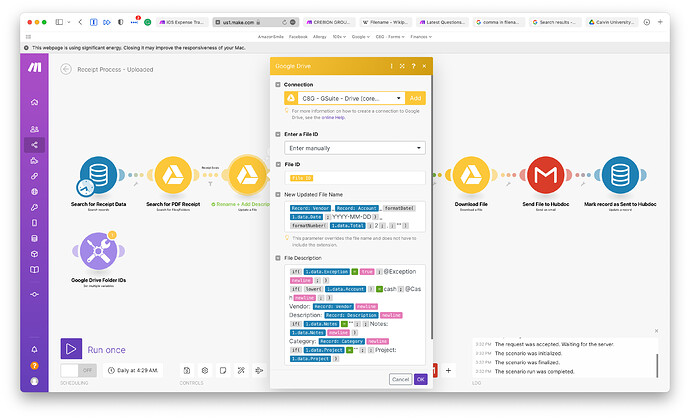The image size is (690, 419).
Task: Select the Search for Receipt Data module
Action: 98,176
